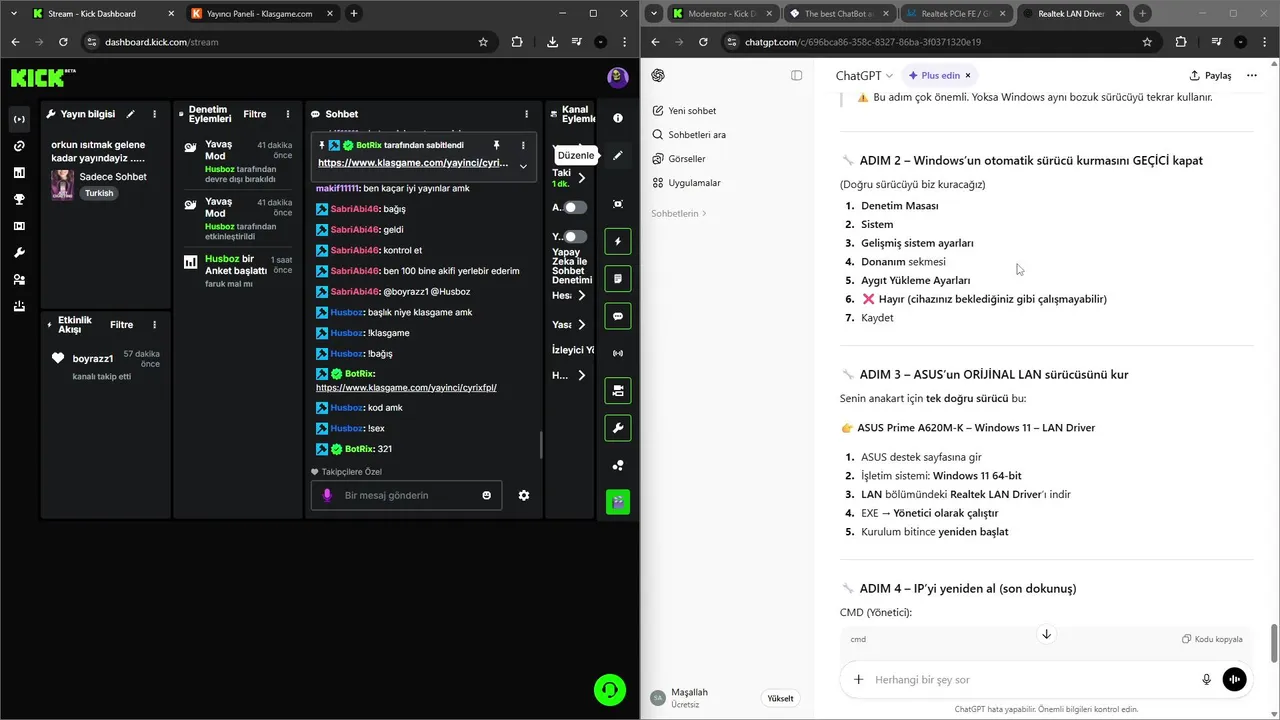Viewport: 1280px width, 720px height.
Task: Expand the pinned BotRix message chevron
Action: [523, 166]
